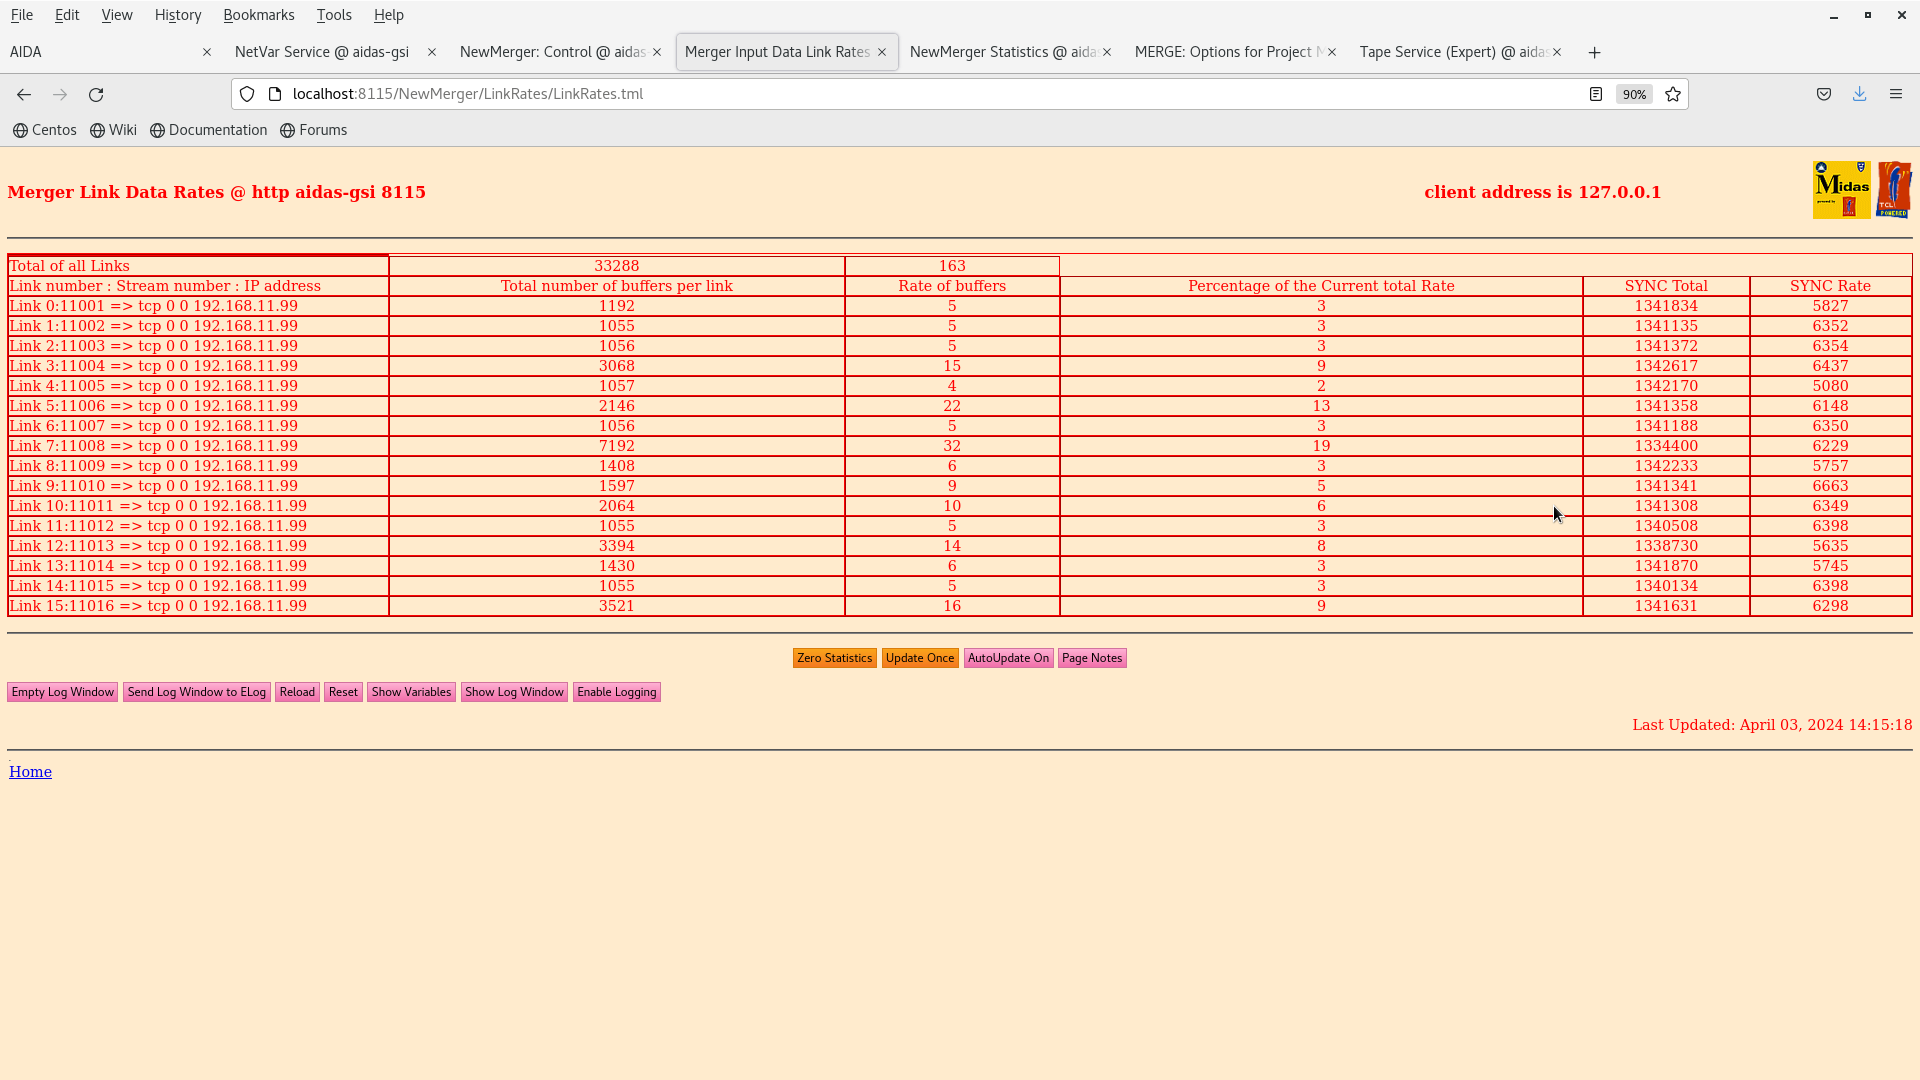Bookmark this page with the star icon
Viewport: 1920px width, 1080px height.
coord(1673,94)
